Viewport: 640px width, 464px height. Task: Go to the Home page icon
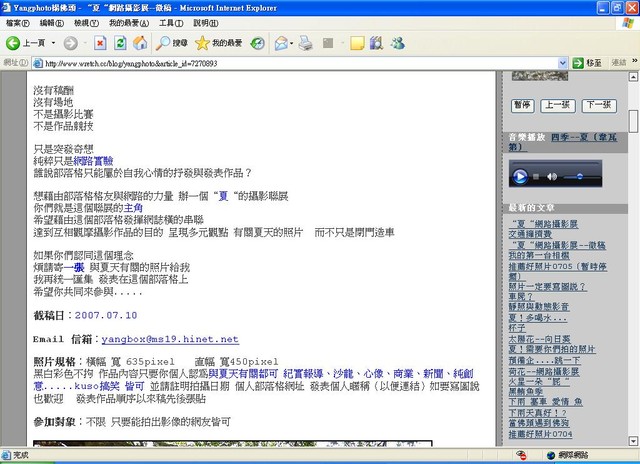pyautogui.click(x=140, y=43)
